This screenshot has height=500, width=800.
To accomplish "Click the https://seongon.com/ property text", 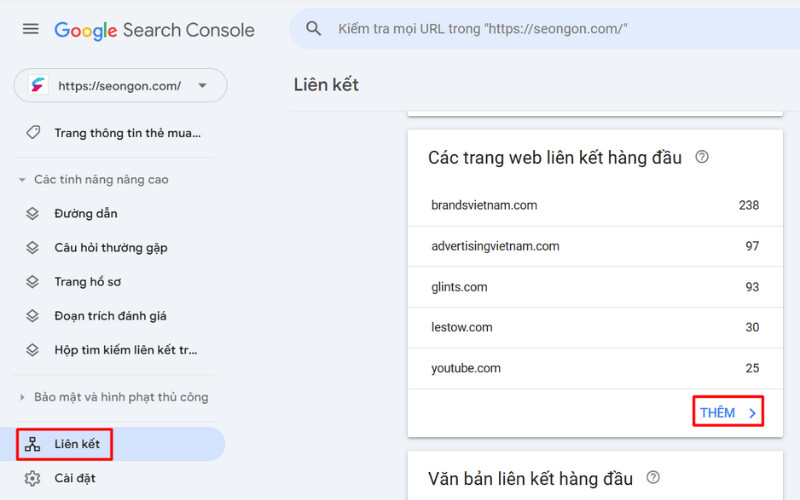I will [x=119, y=86].
